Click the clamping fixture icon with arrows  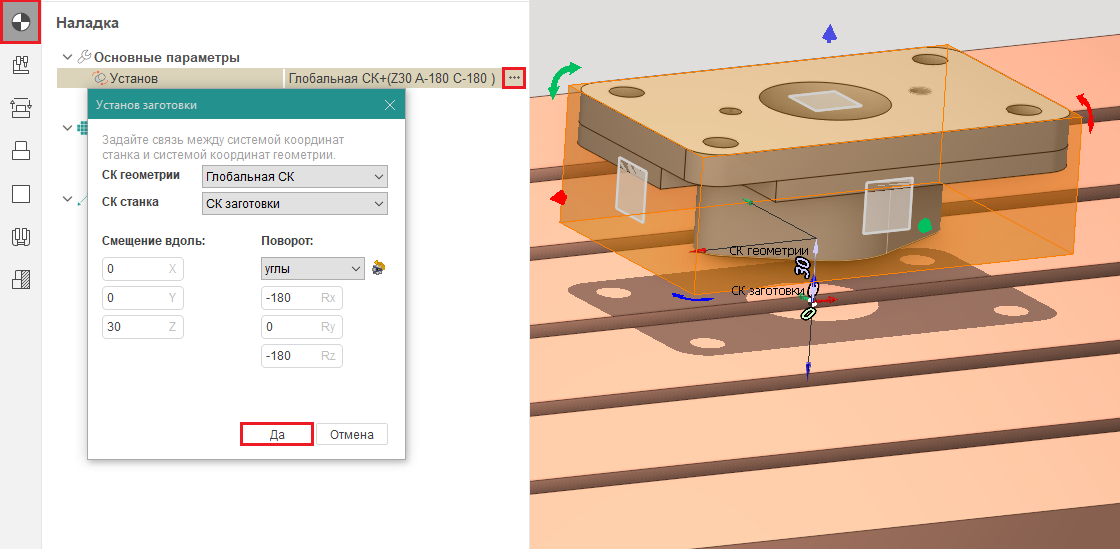20,108
